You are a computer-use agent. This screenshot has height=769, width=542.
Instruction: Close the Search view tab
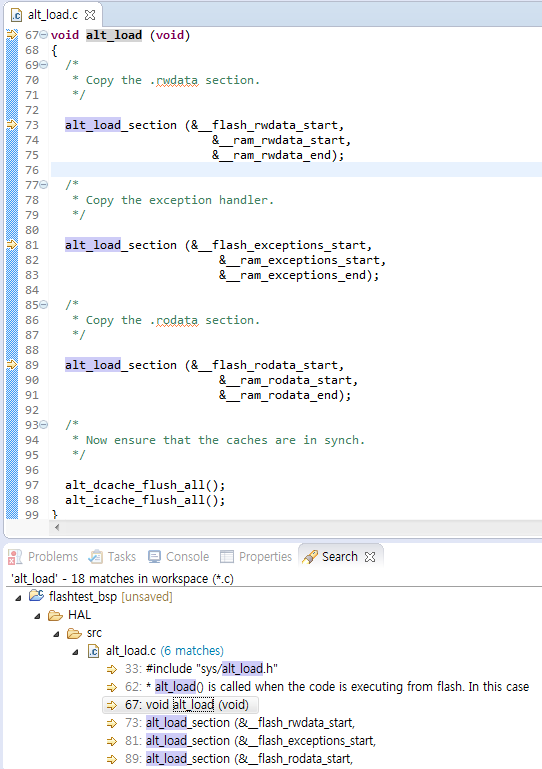(370, 557)
